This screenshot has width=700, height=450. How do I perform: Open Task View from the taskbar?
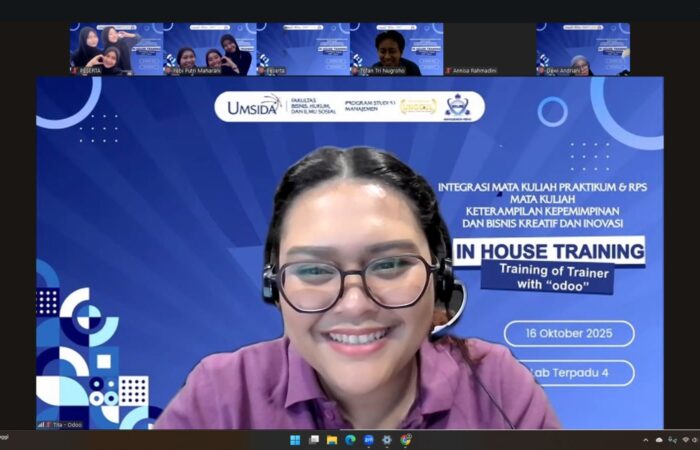click(x=314, y=440)
